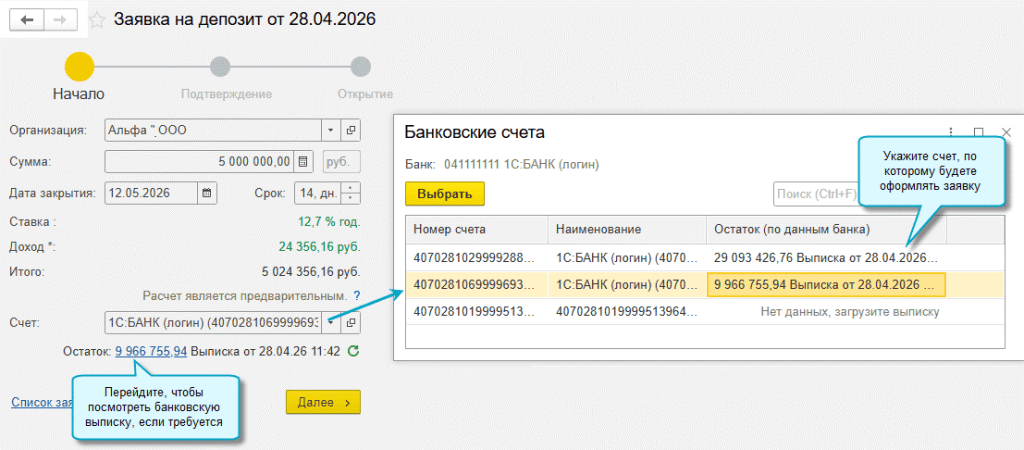
Task: Click cell Нет данных, загрузите выписку
Action: click(x=827, y=312)
